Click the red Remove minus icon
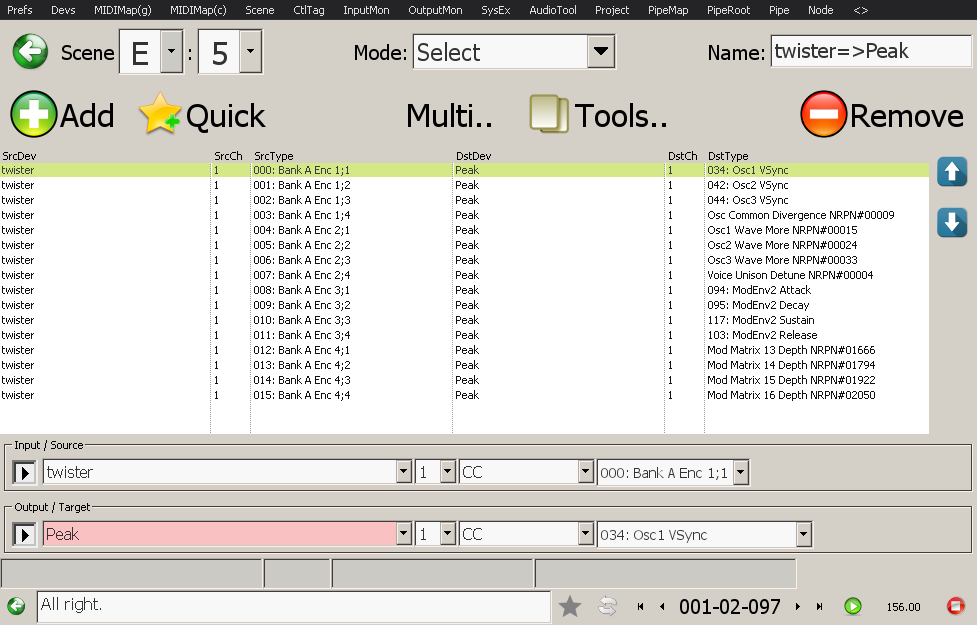The height and width of the screenshot is (625, 977). point(823,116)
